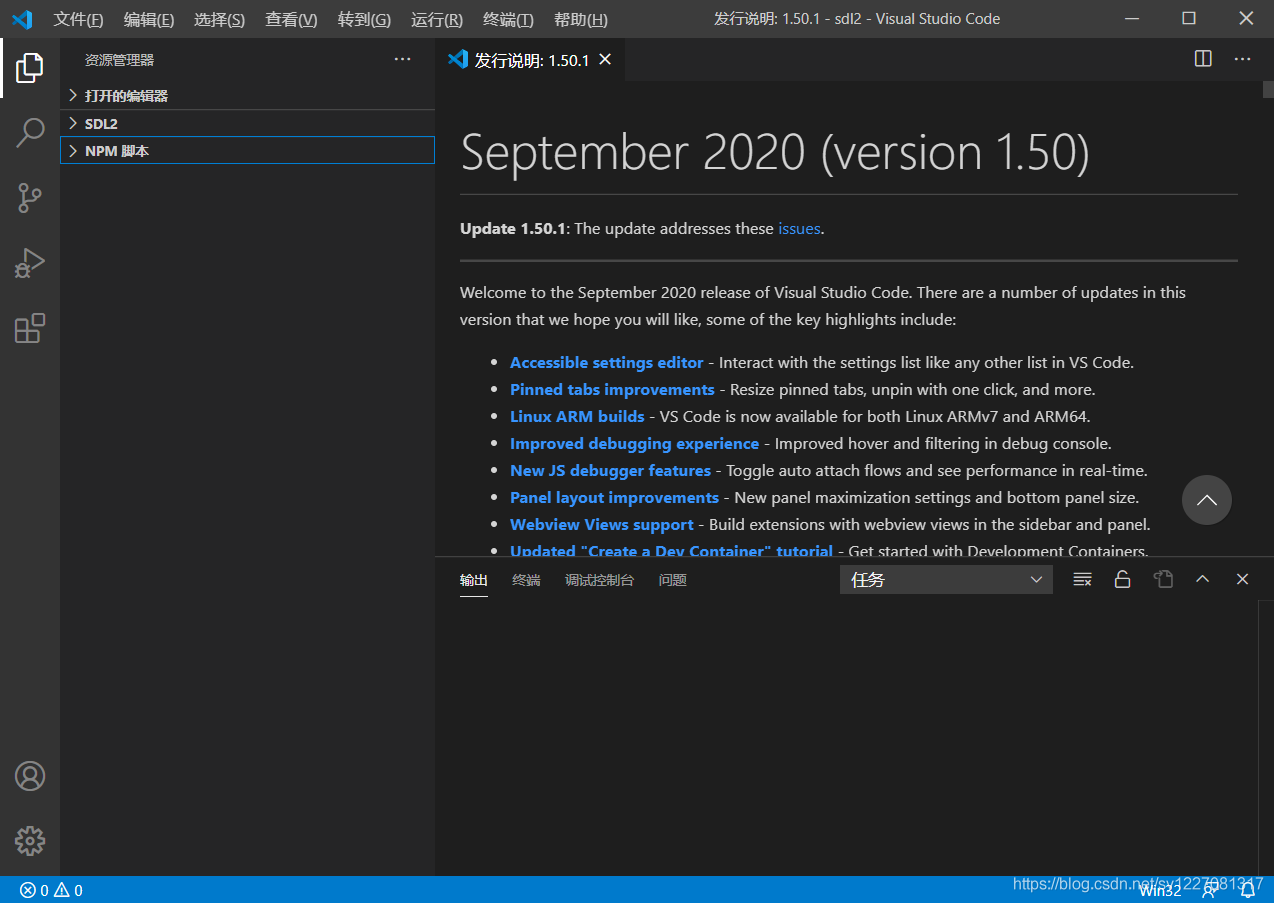Switch to the 终端 panel tab
1274x903 pixels.
click(x=526, y=580)
